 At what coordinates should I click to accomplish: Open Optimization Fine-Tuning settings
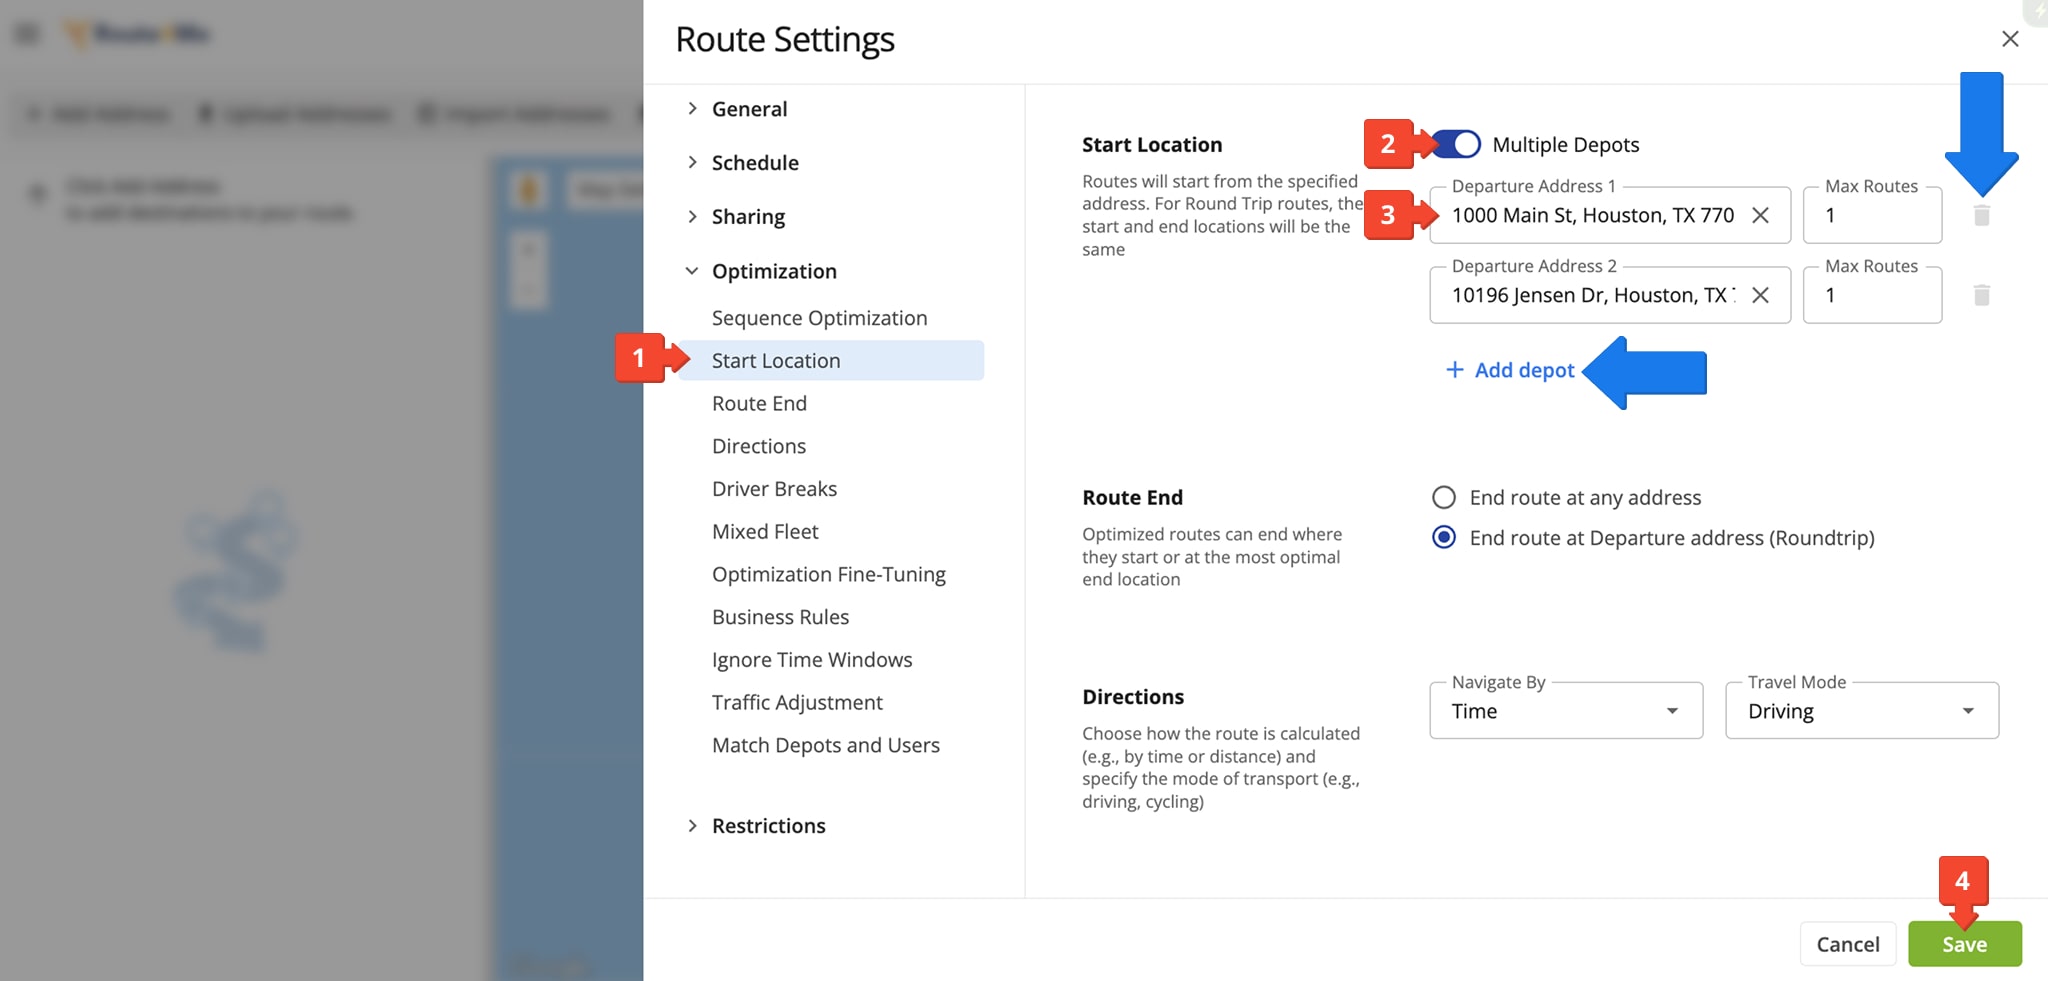coord(829,574)
